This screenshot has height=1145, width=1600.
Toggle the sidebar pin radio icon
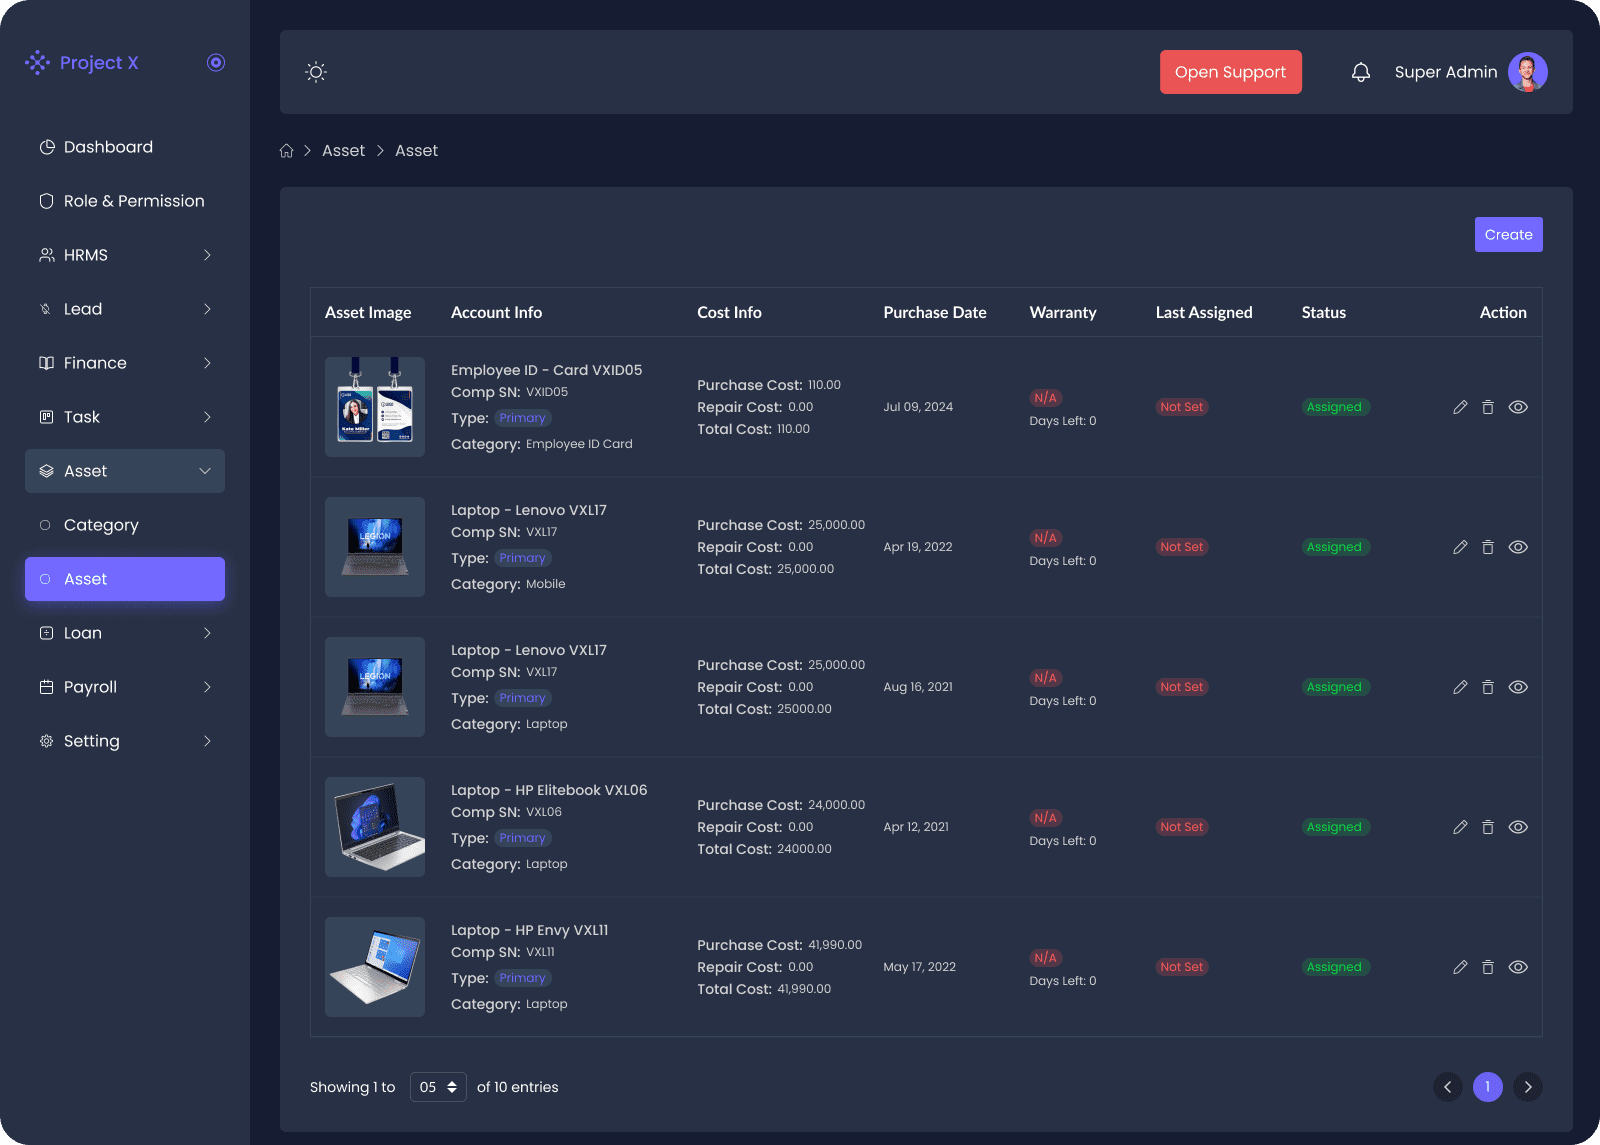[216, 63]
